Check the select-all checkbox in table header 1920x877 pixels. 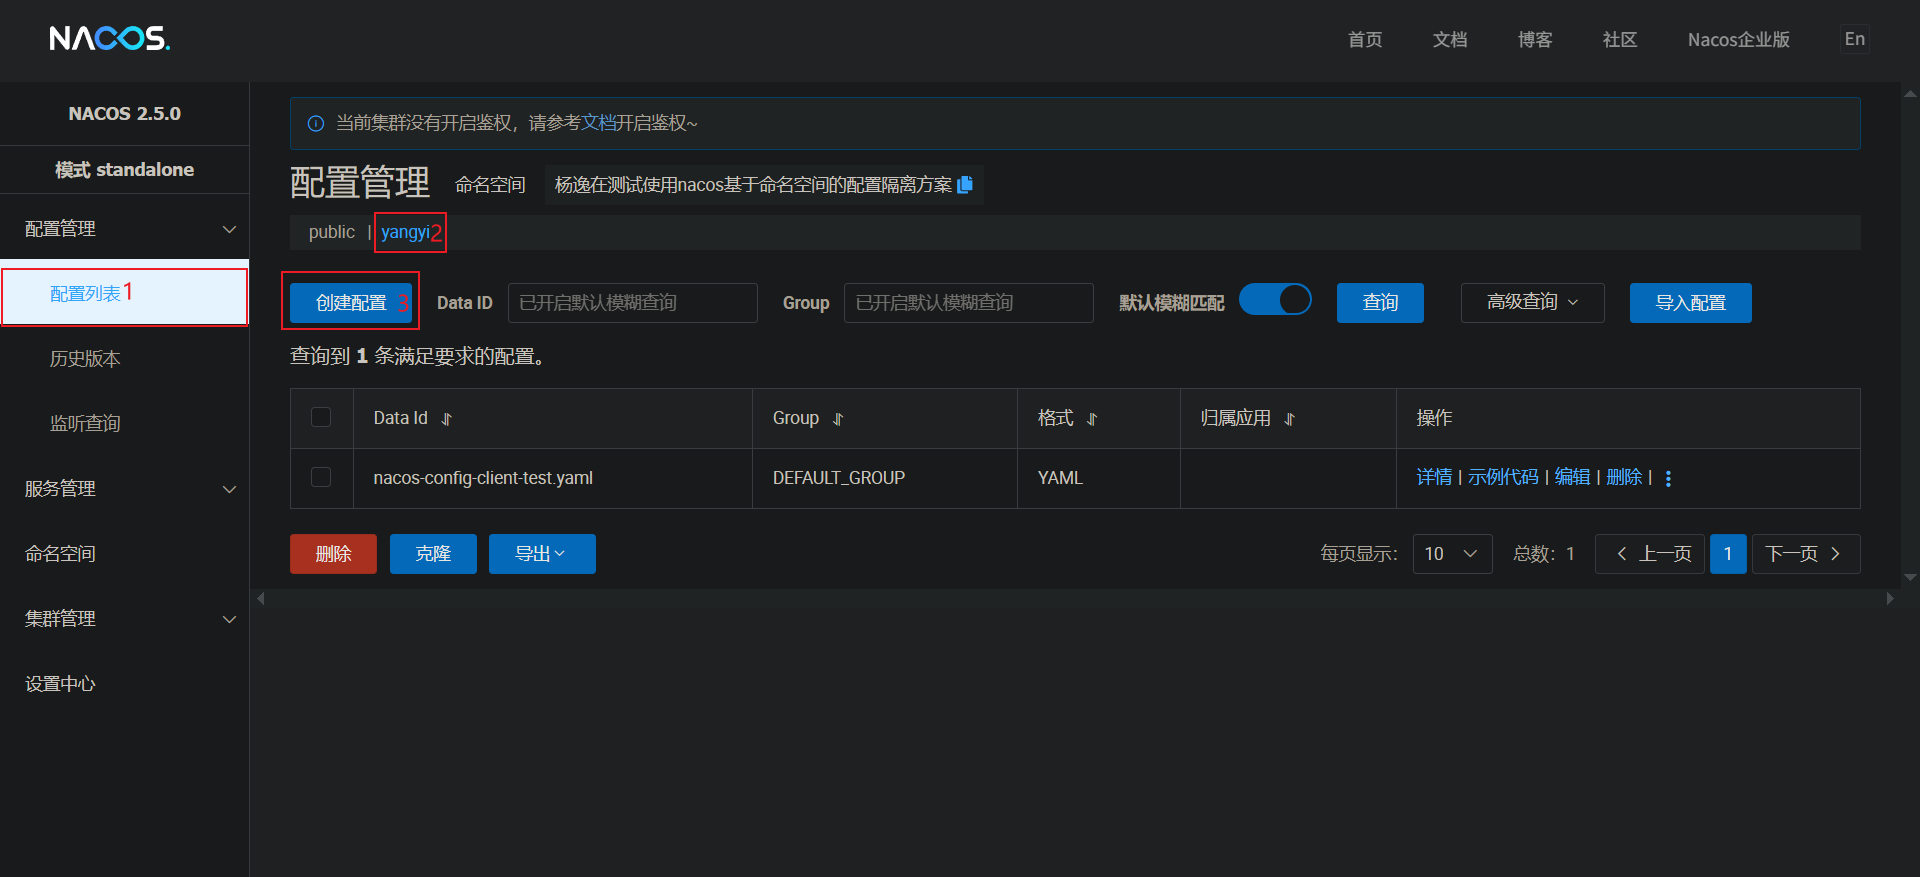pyautogui.click(x=321, y=417)
